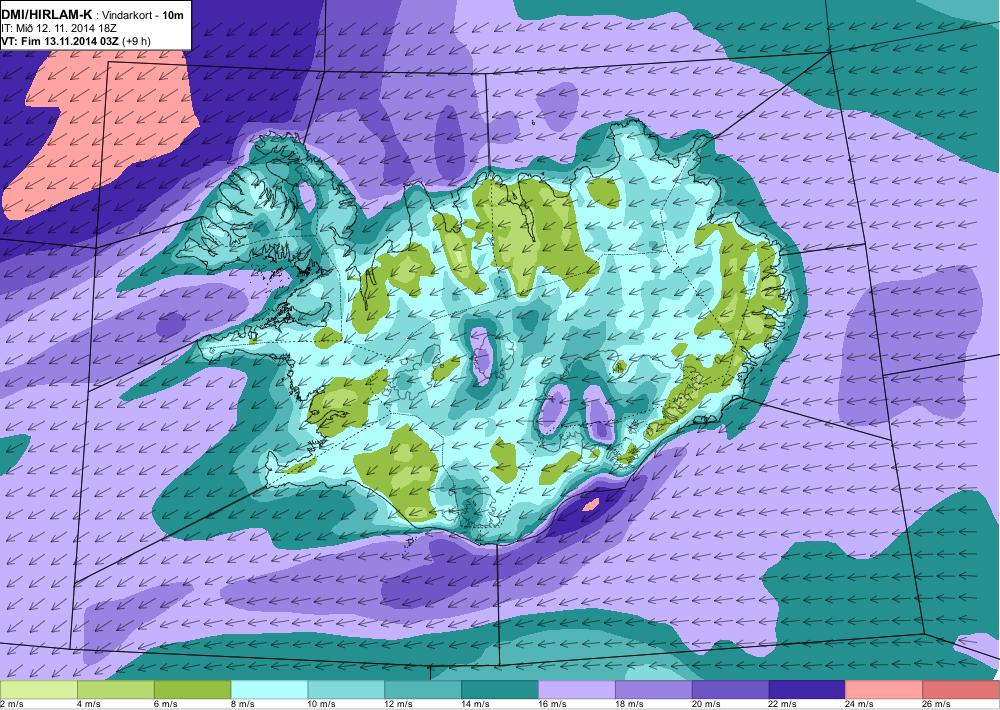Click the "4 m/s" legend label
The height and width of the screenshot is (710, 1000).
89,704
